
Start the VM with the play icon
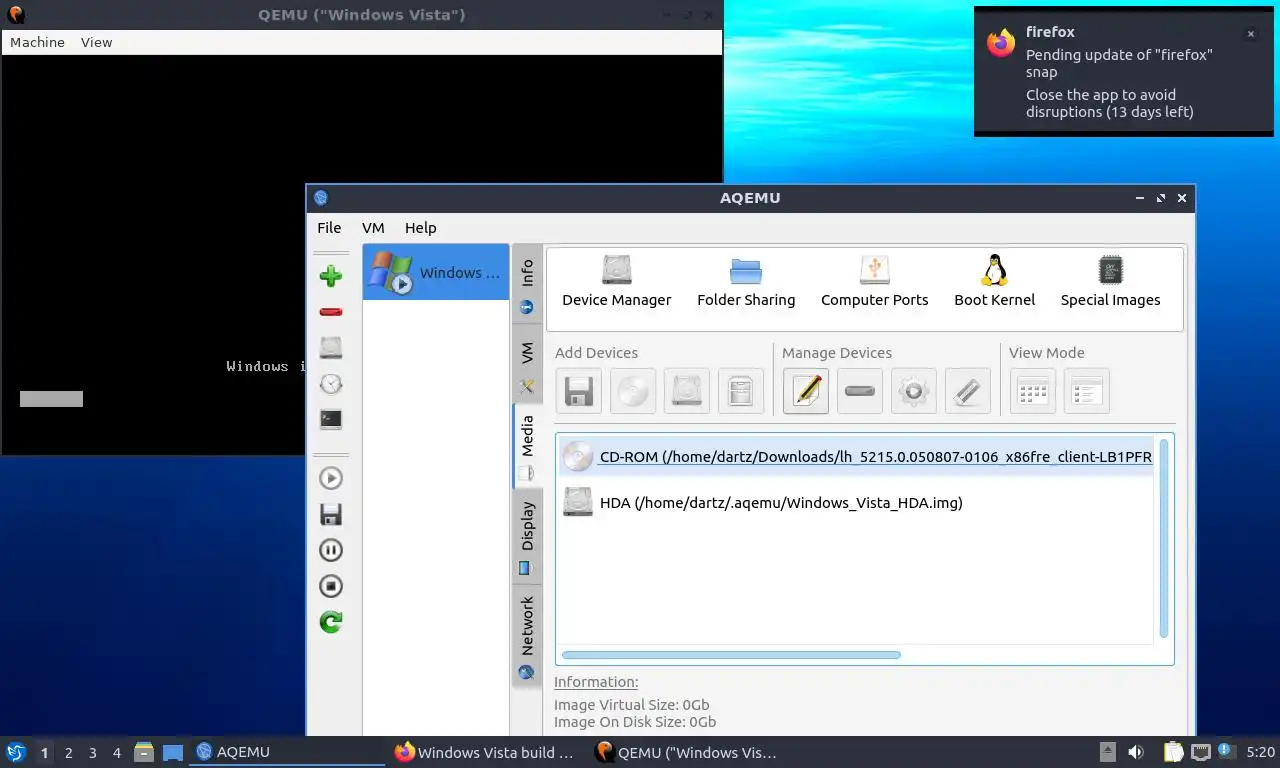331,479
